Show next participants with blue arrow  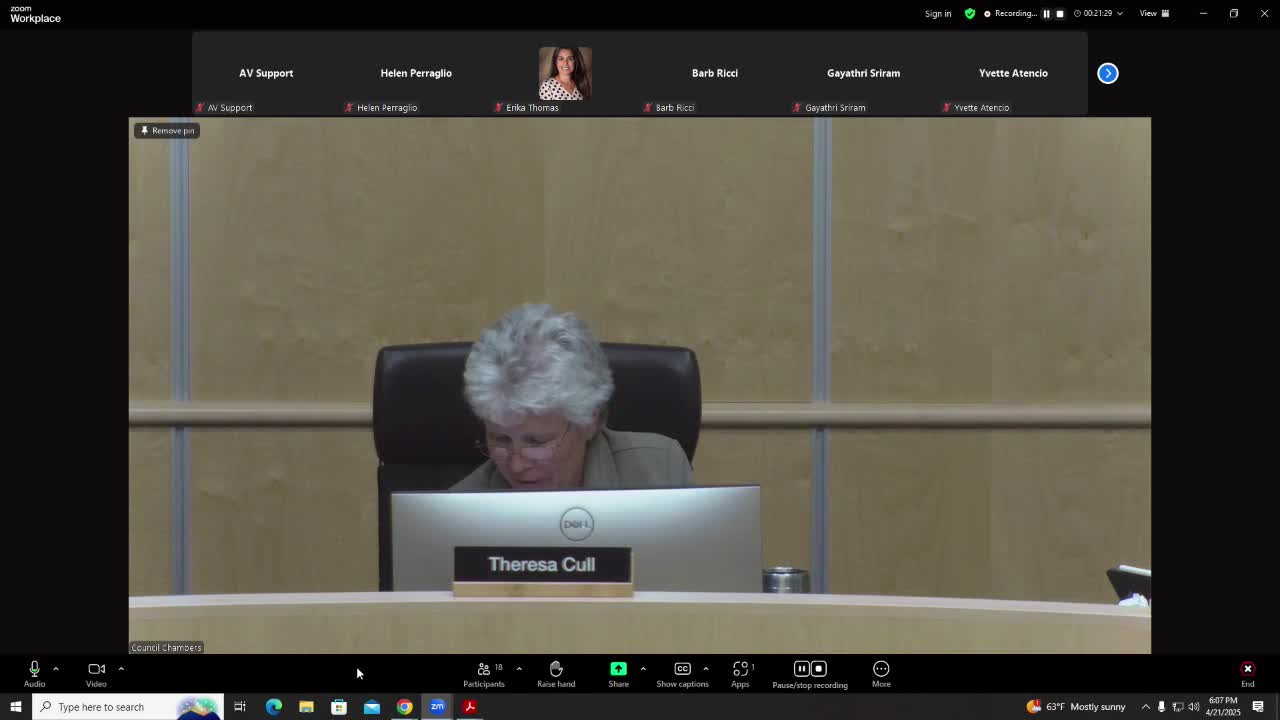[x=1108, y=73]
